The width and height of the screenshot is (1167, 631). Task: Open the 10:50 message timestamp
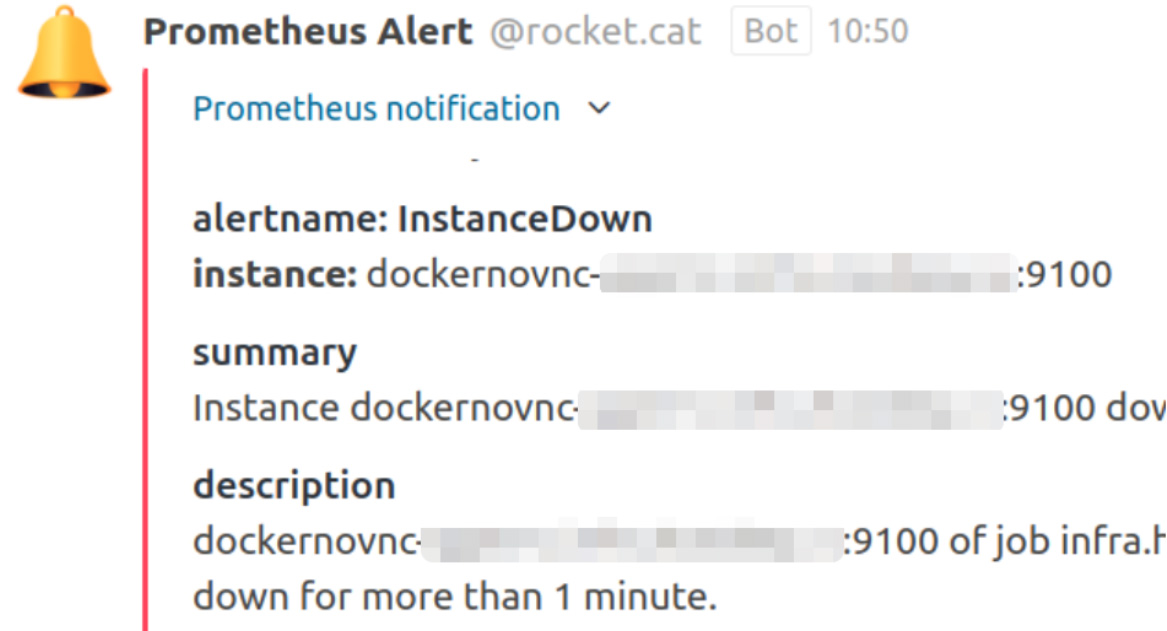867,32
